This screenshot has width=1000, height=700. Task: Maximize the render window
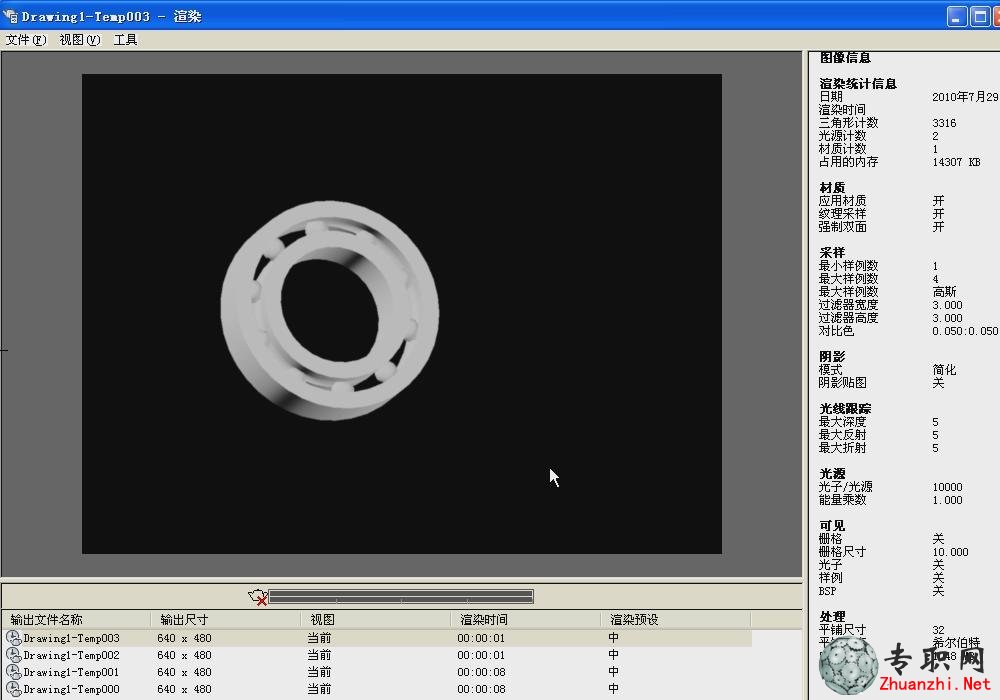click(x=980, y=17)
